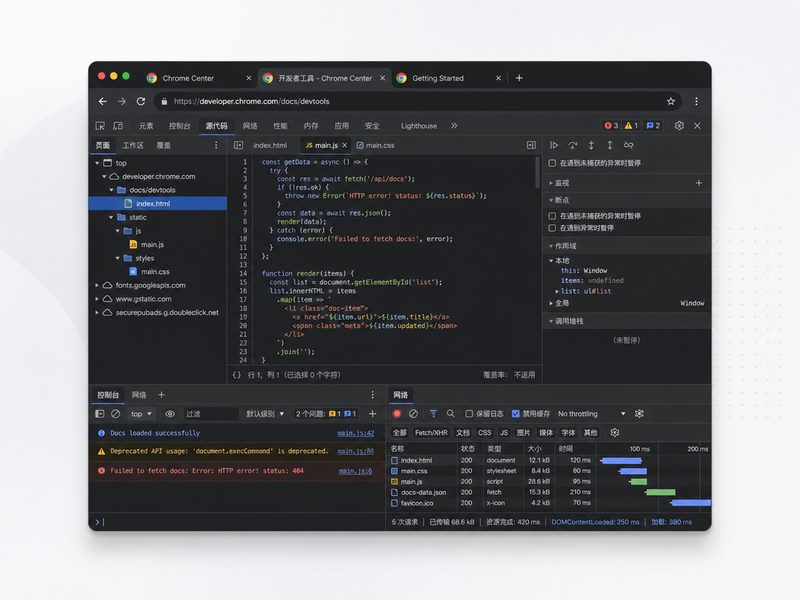This screenshot has width=800, height=600.
Task: Open a new browser tab
Action: pos(519,78)
